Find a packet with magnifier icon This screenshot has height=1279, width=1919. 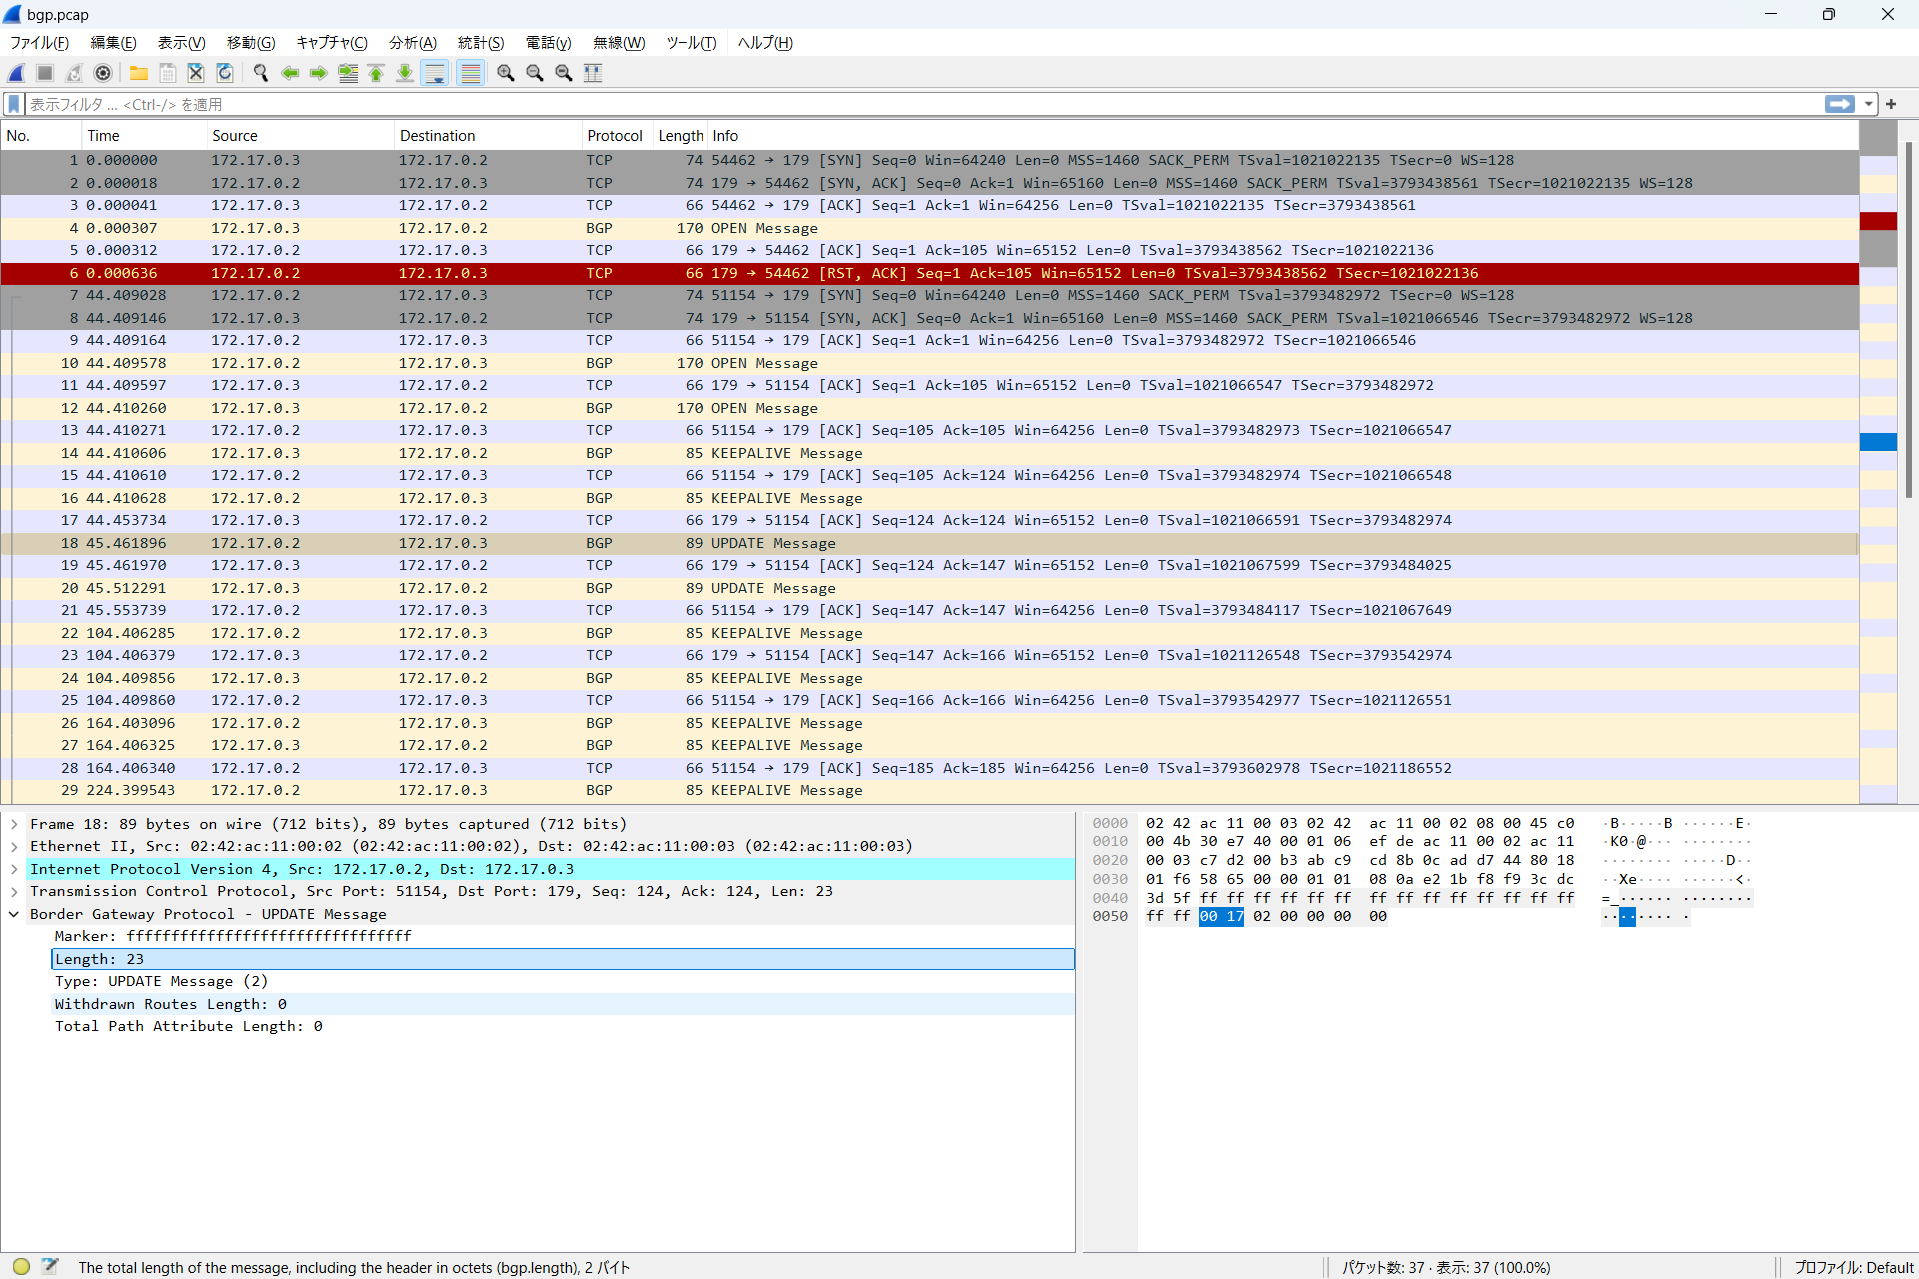[x=261, y=73]
